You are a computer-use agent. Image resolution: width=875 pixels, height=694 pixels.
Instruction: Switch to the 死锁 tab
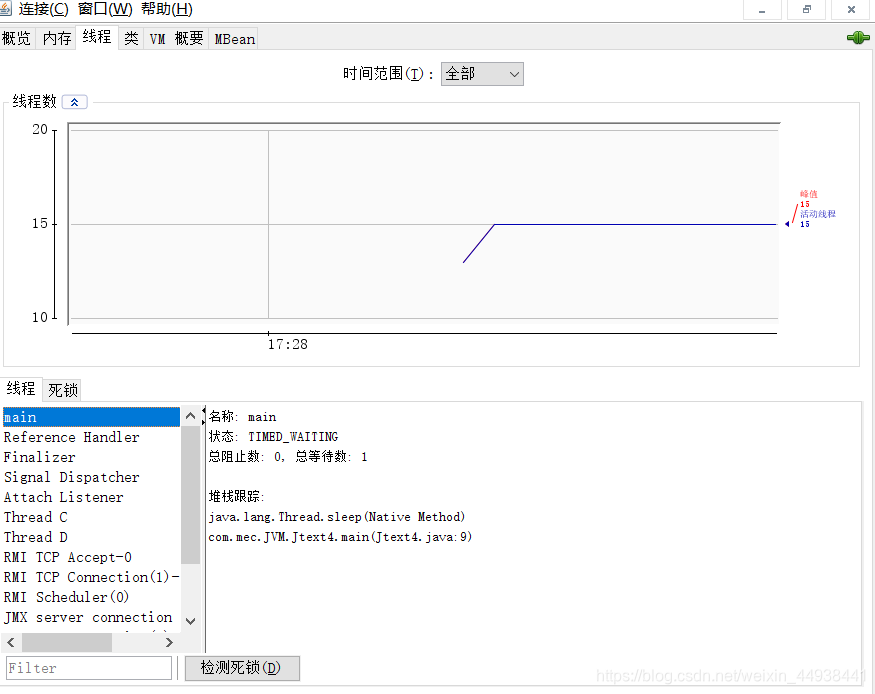click(61, 389)
